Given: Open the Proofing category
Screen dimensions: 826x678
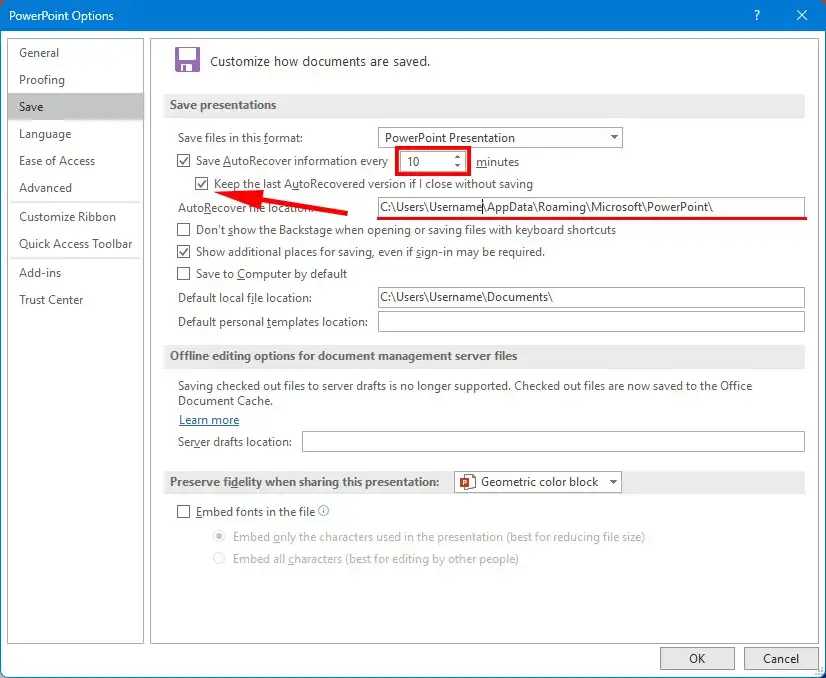Looking at the screenshot, I should pos(76,80).
